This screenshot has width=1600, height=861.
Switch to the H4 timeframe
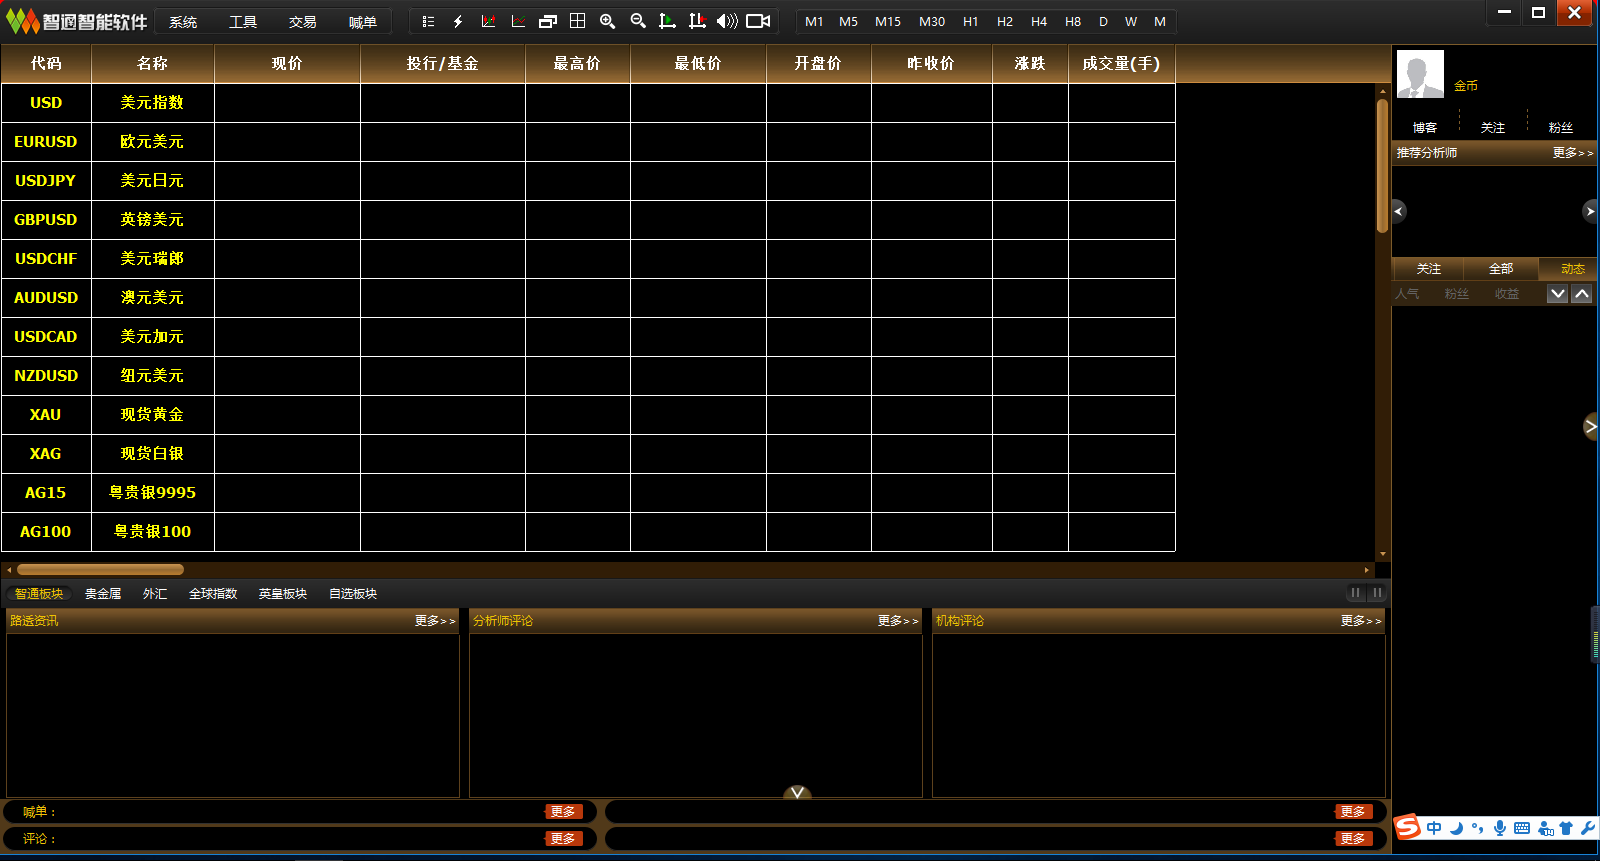1039,21
